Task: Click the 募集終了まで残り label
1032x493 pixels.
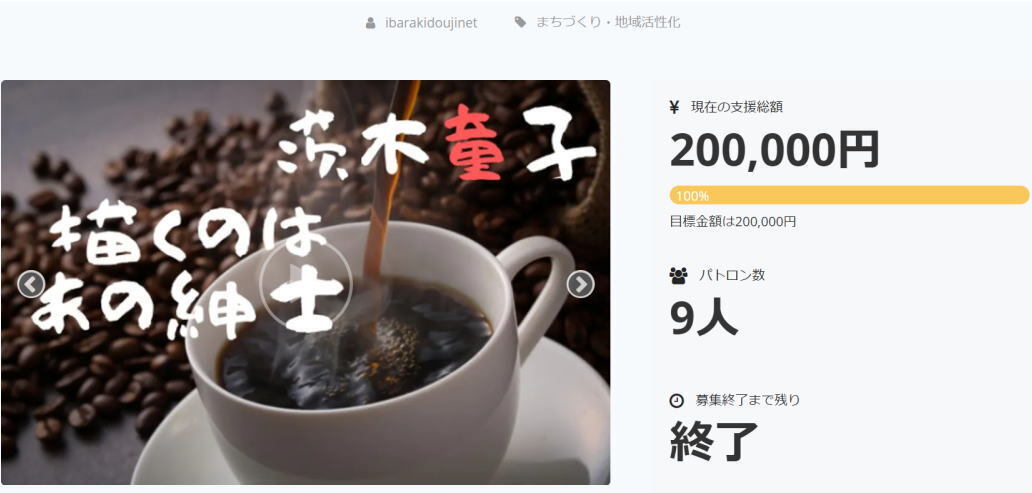Action: [x=747, y=400]
